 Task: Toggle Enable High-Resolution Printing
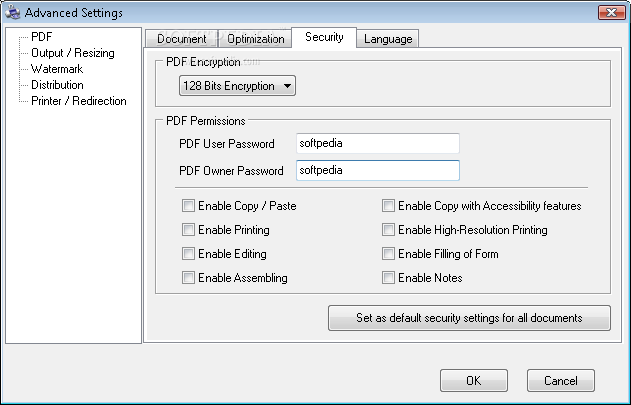388,229
